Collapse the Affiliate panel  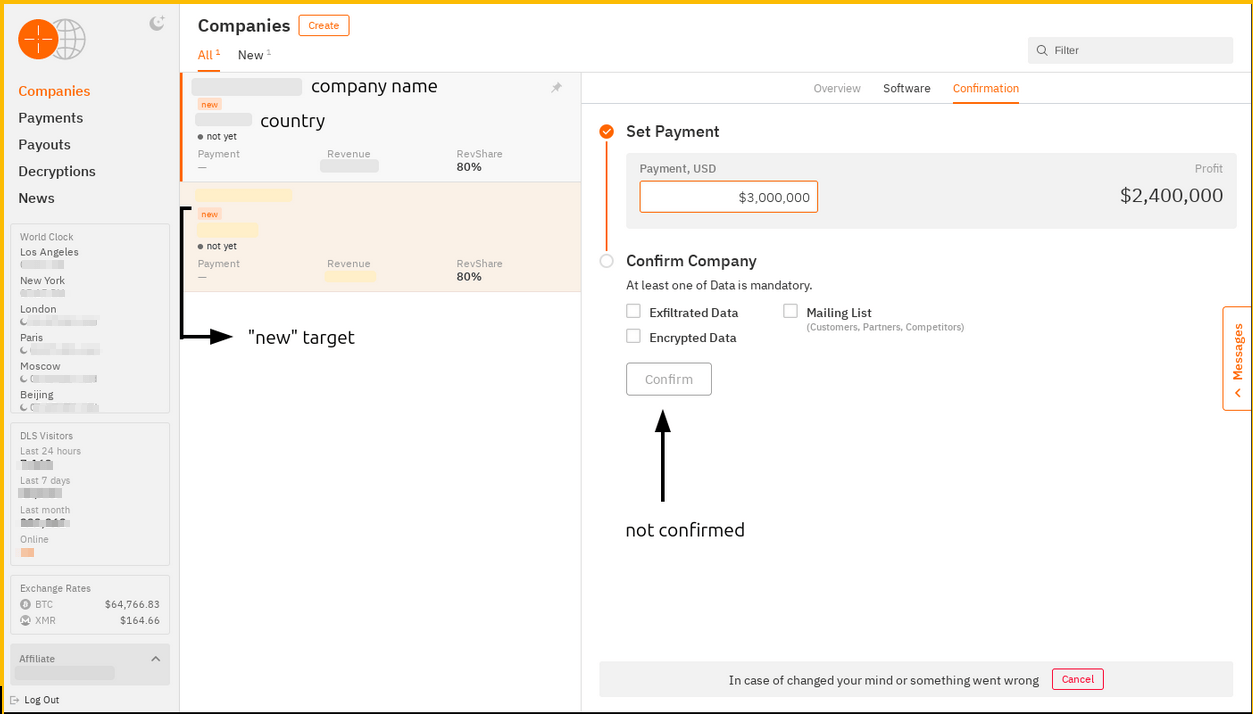[155, 659]
